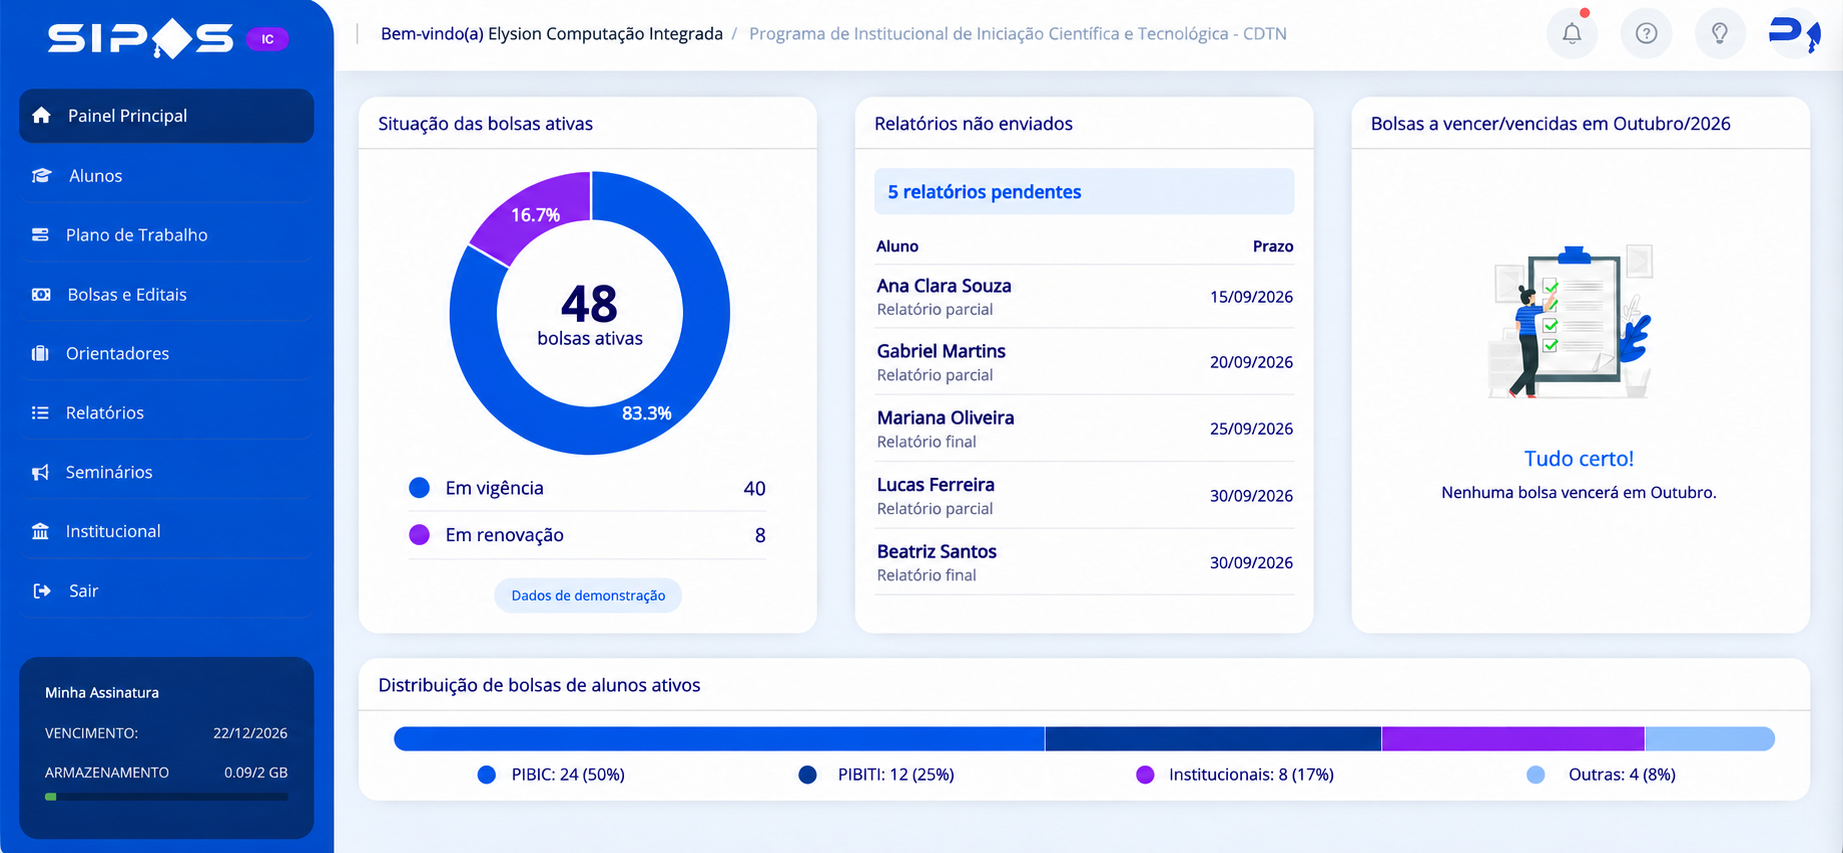Click the storage usage progress bar
The height and width of the screenshot is (853, 1843).
point(166,797)
